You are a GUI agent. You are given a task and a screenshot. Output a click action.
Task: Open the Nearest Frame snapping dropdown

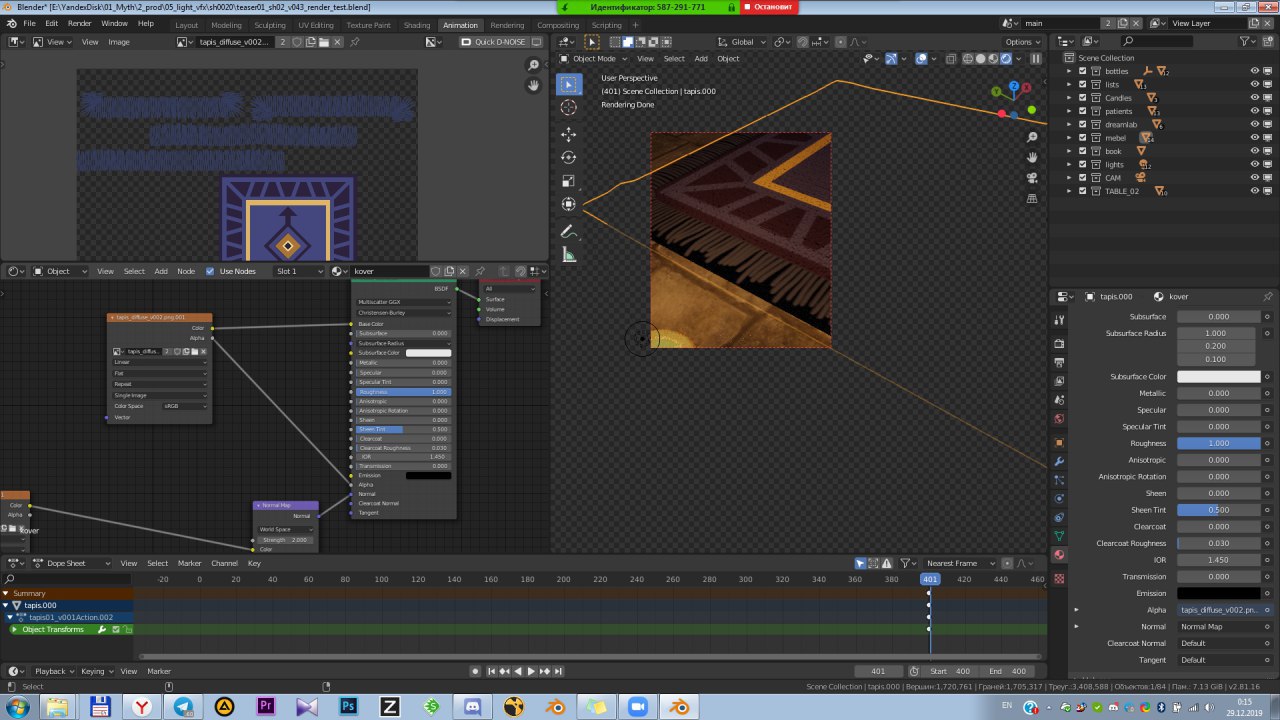pyautogui.click(x=961, y=563)
